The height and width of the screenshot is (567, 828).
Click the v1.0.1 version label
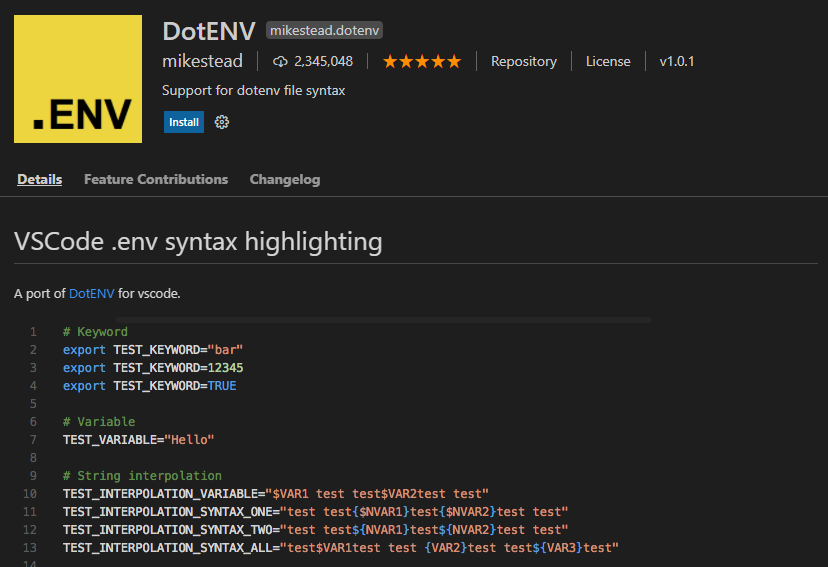[x=676, y=61]
